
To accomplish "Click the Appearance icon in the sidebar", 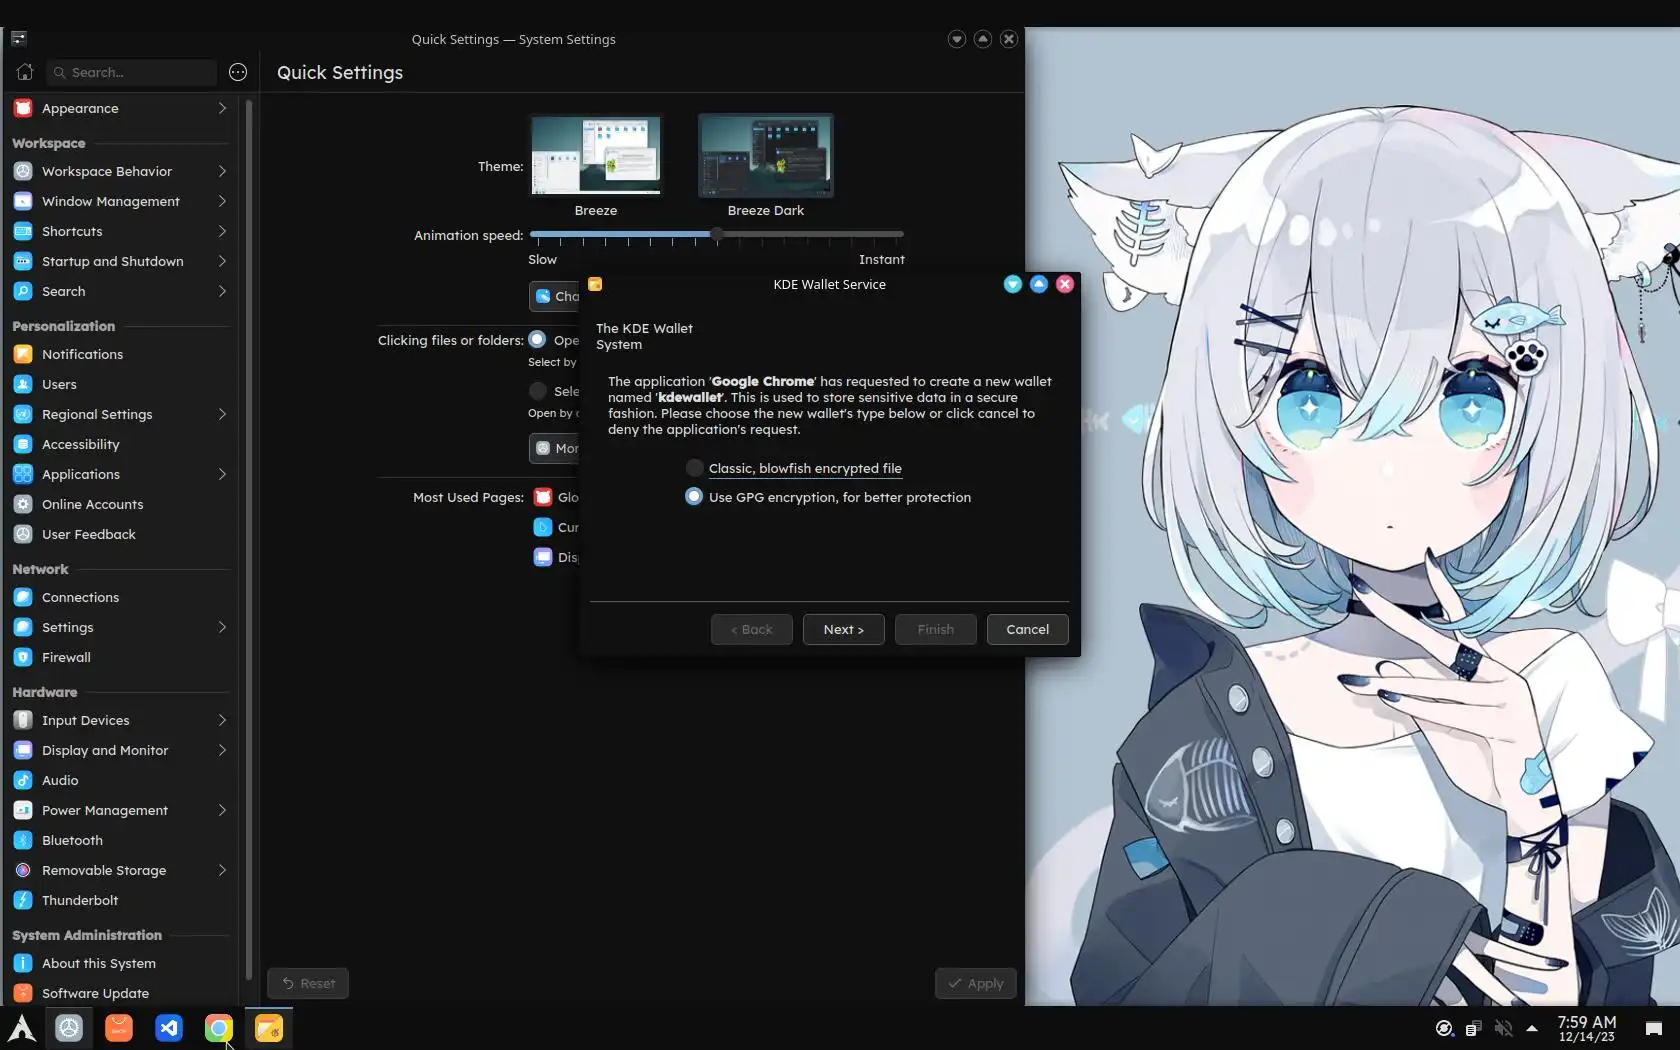I will click(23, 108).
